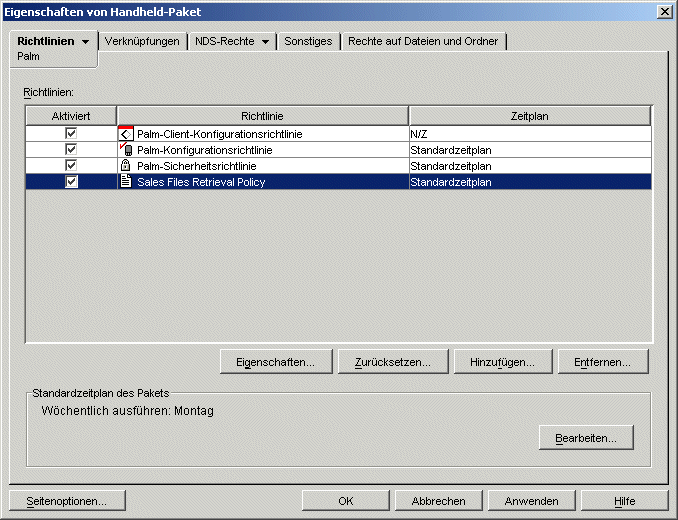Select the Palm-Client-Konfigurationsrichtlinie row text
678x520 pixels.
(x=220, y=134)
